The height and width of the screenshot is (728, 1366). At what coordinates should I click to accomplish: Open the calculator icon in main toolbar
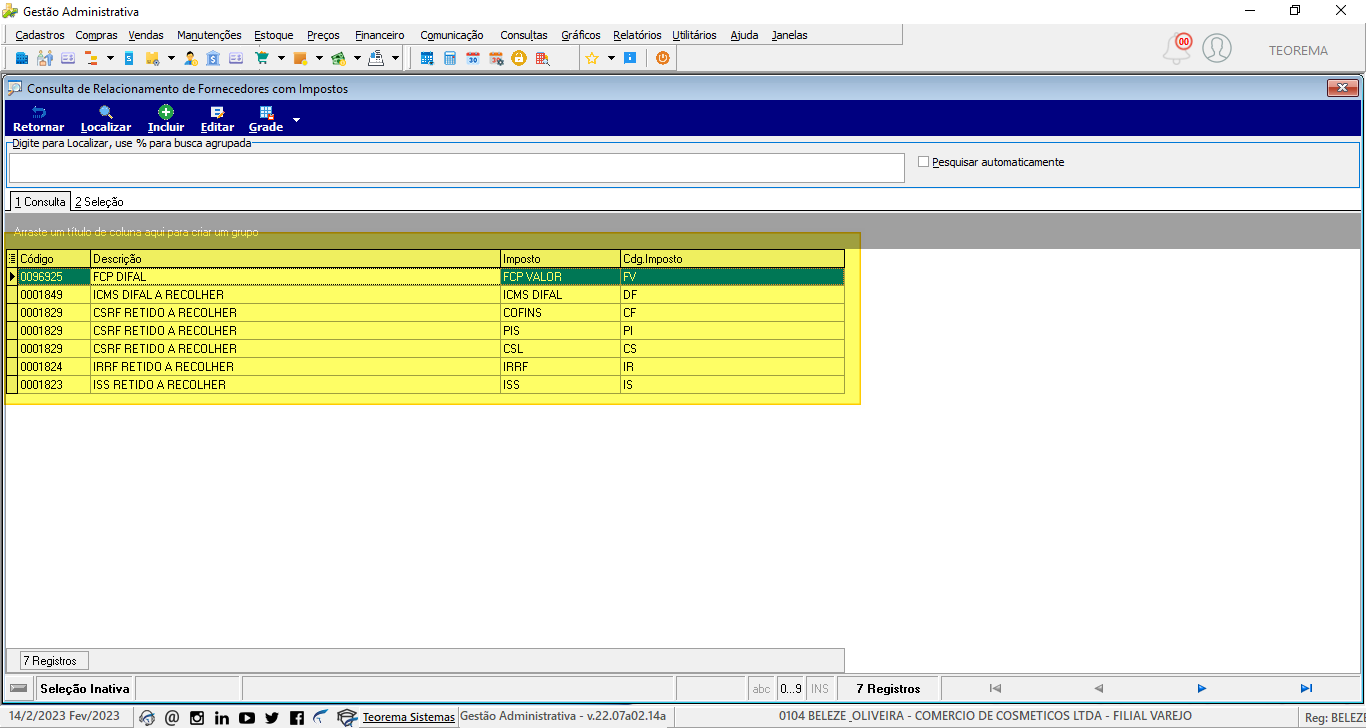click(450, 58)
